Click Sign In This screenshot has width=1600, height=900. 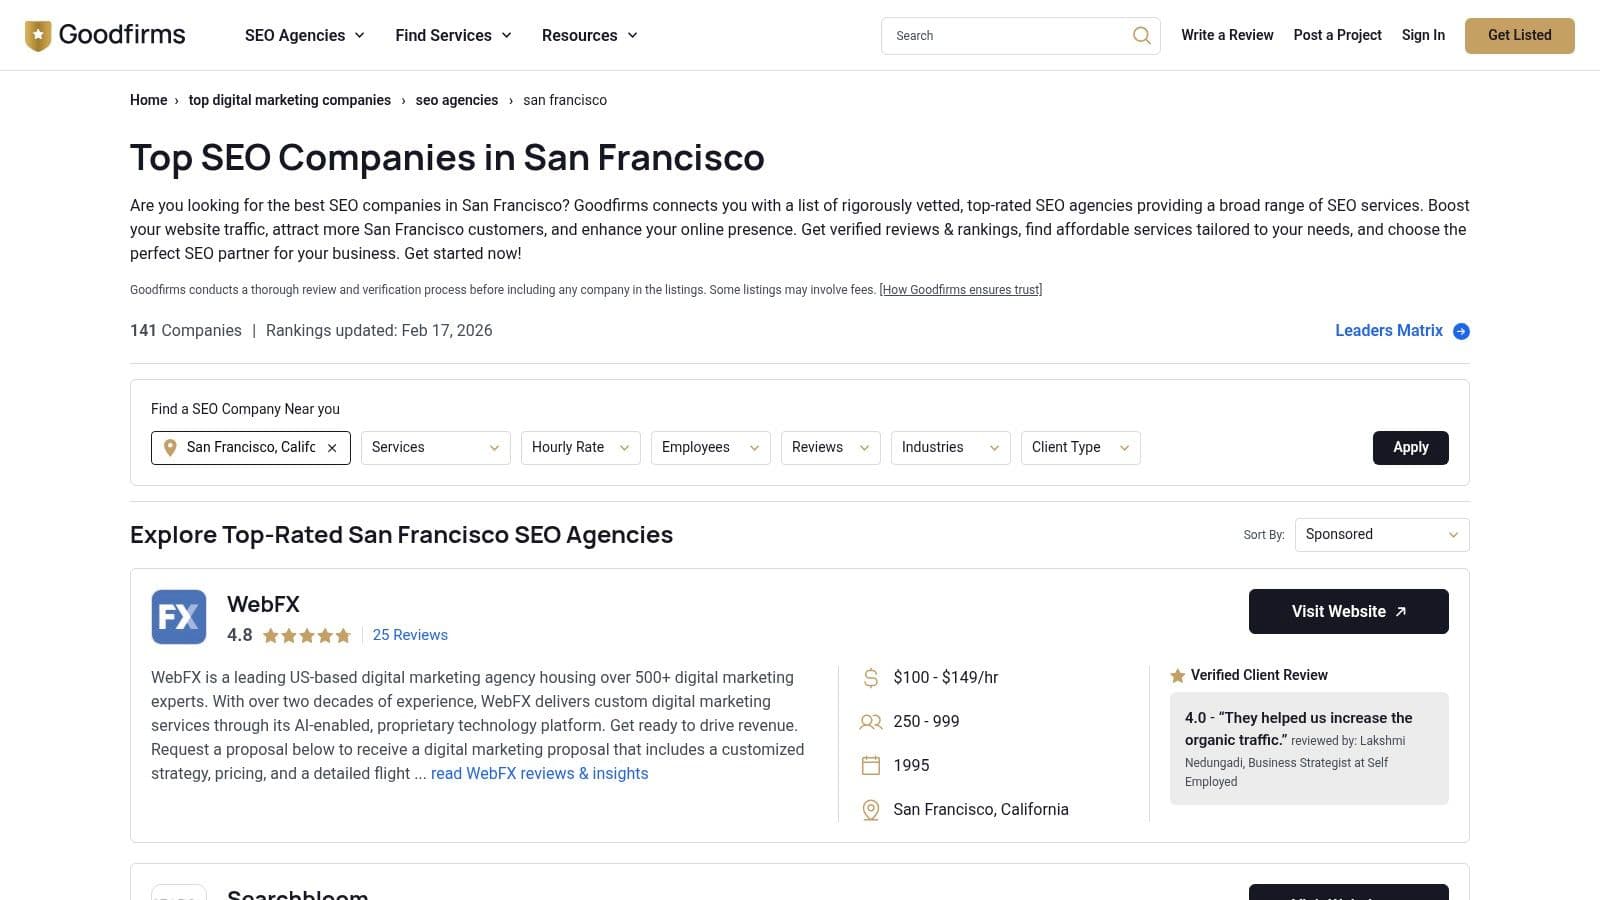1423,35
